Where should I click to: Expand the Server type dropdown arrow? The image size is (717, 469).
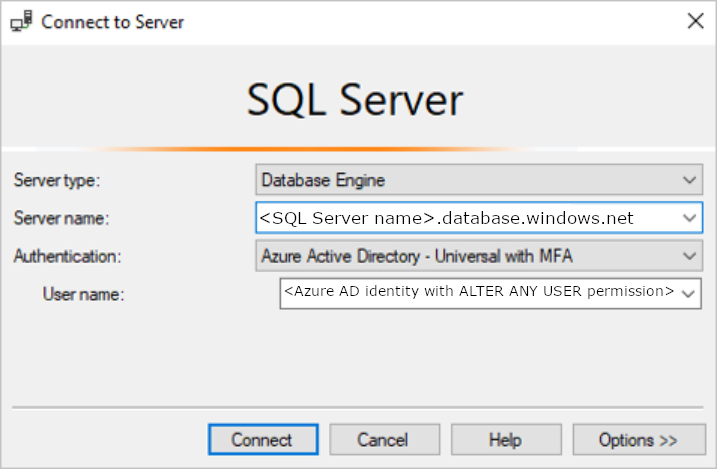(x=689, y=180)
